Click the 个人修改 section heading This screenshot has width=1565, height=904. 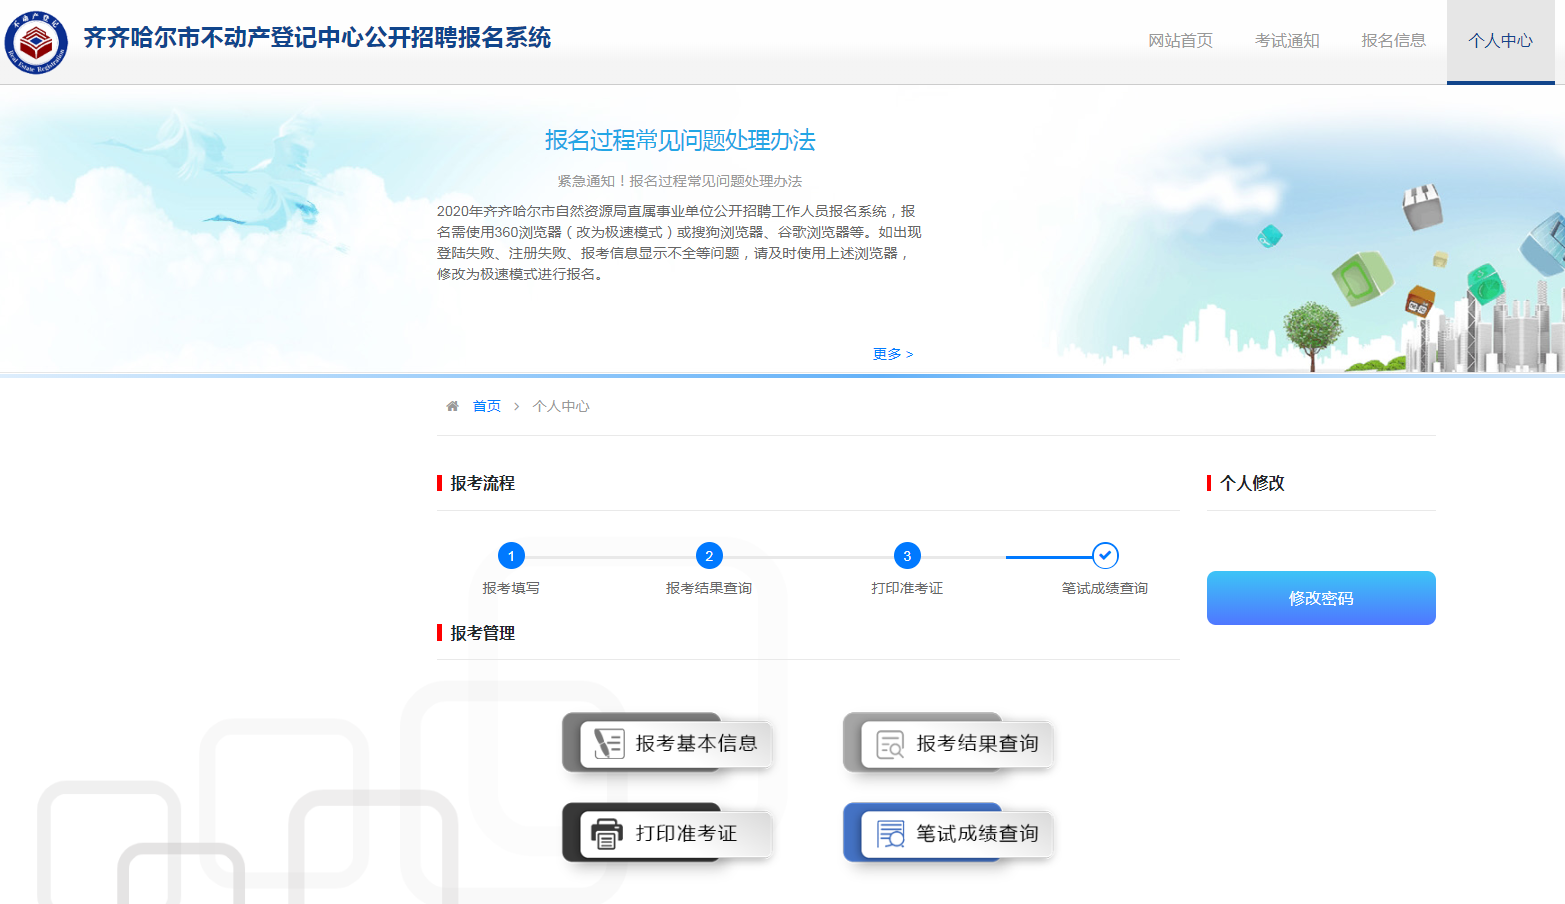click(x=1252, y=483)
